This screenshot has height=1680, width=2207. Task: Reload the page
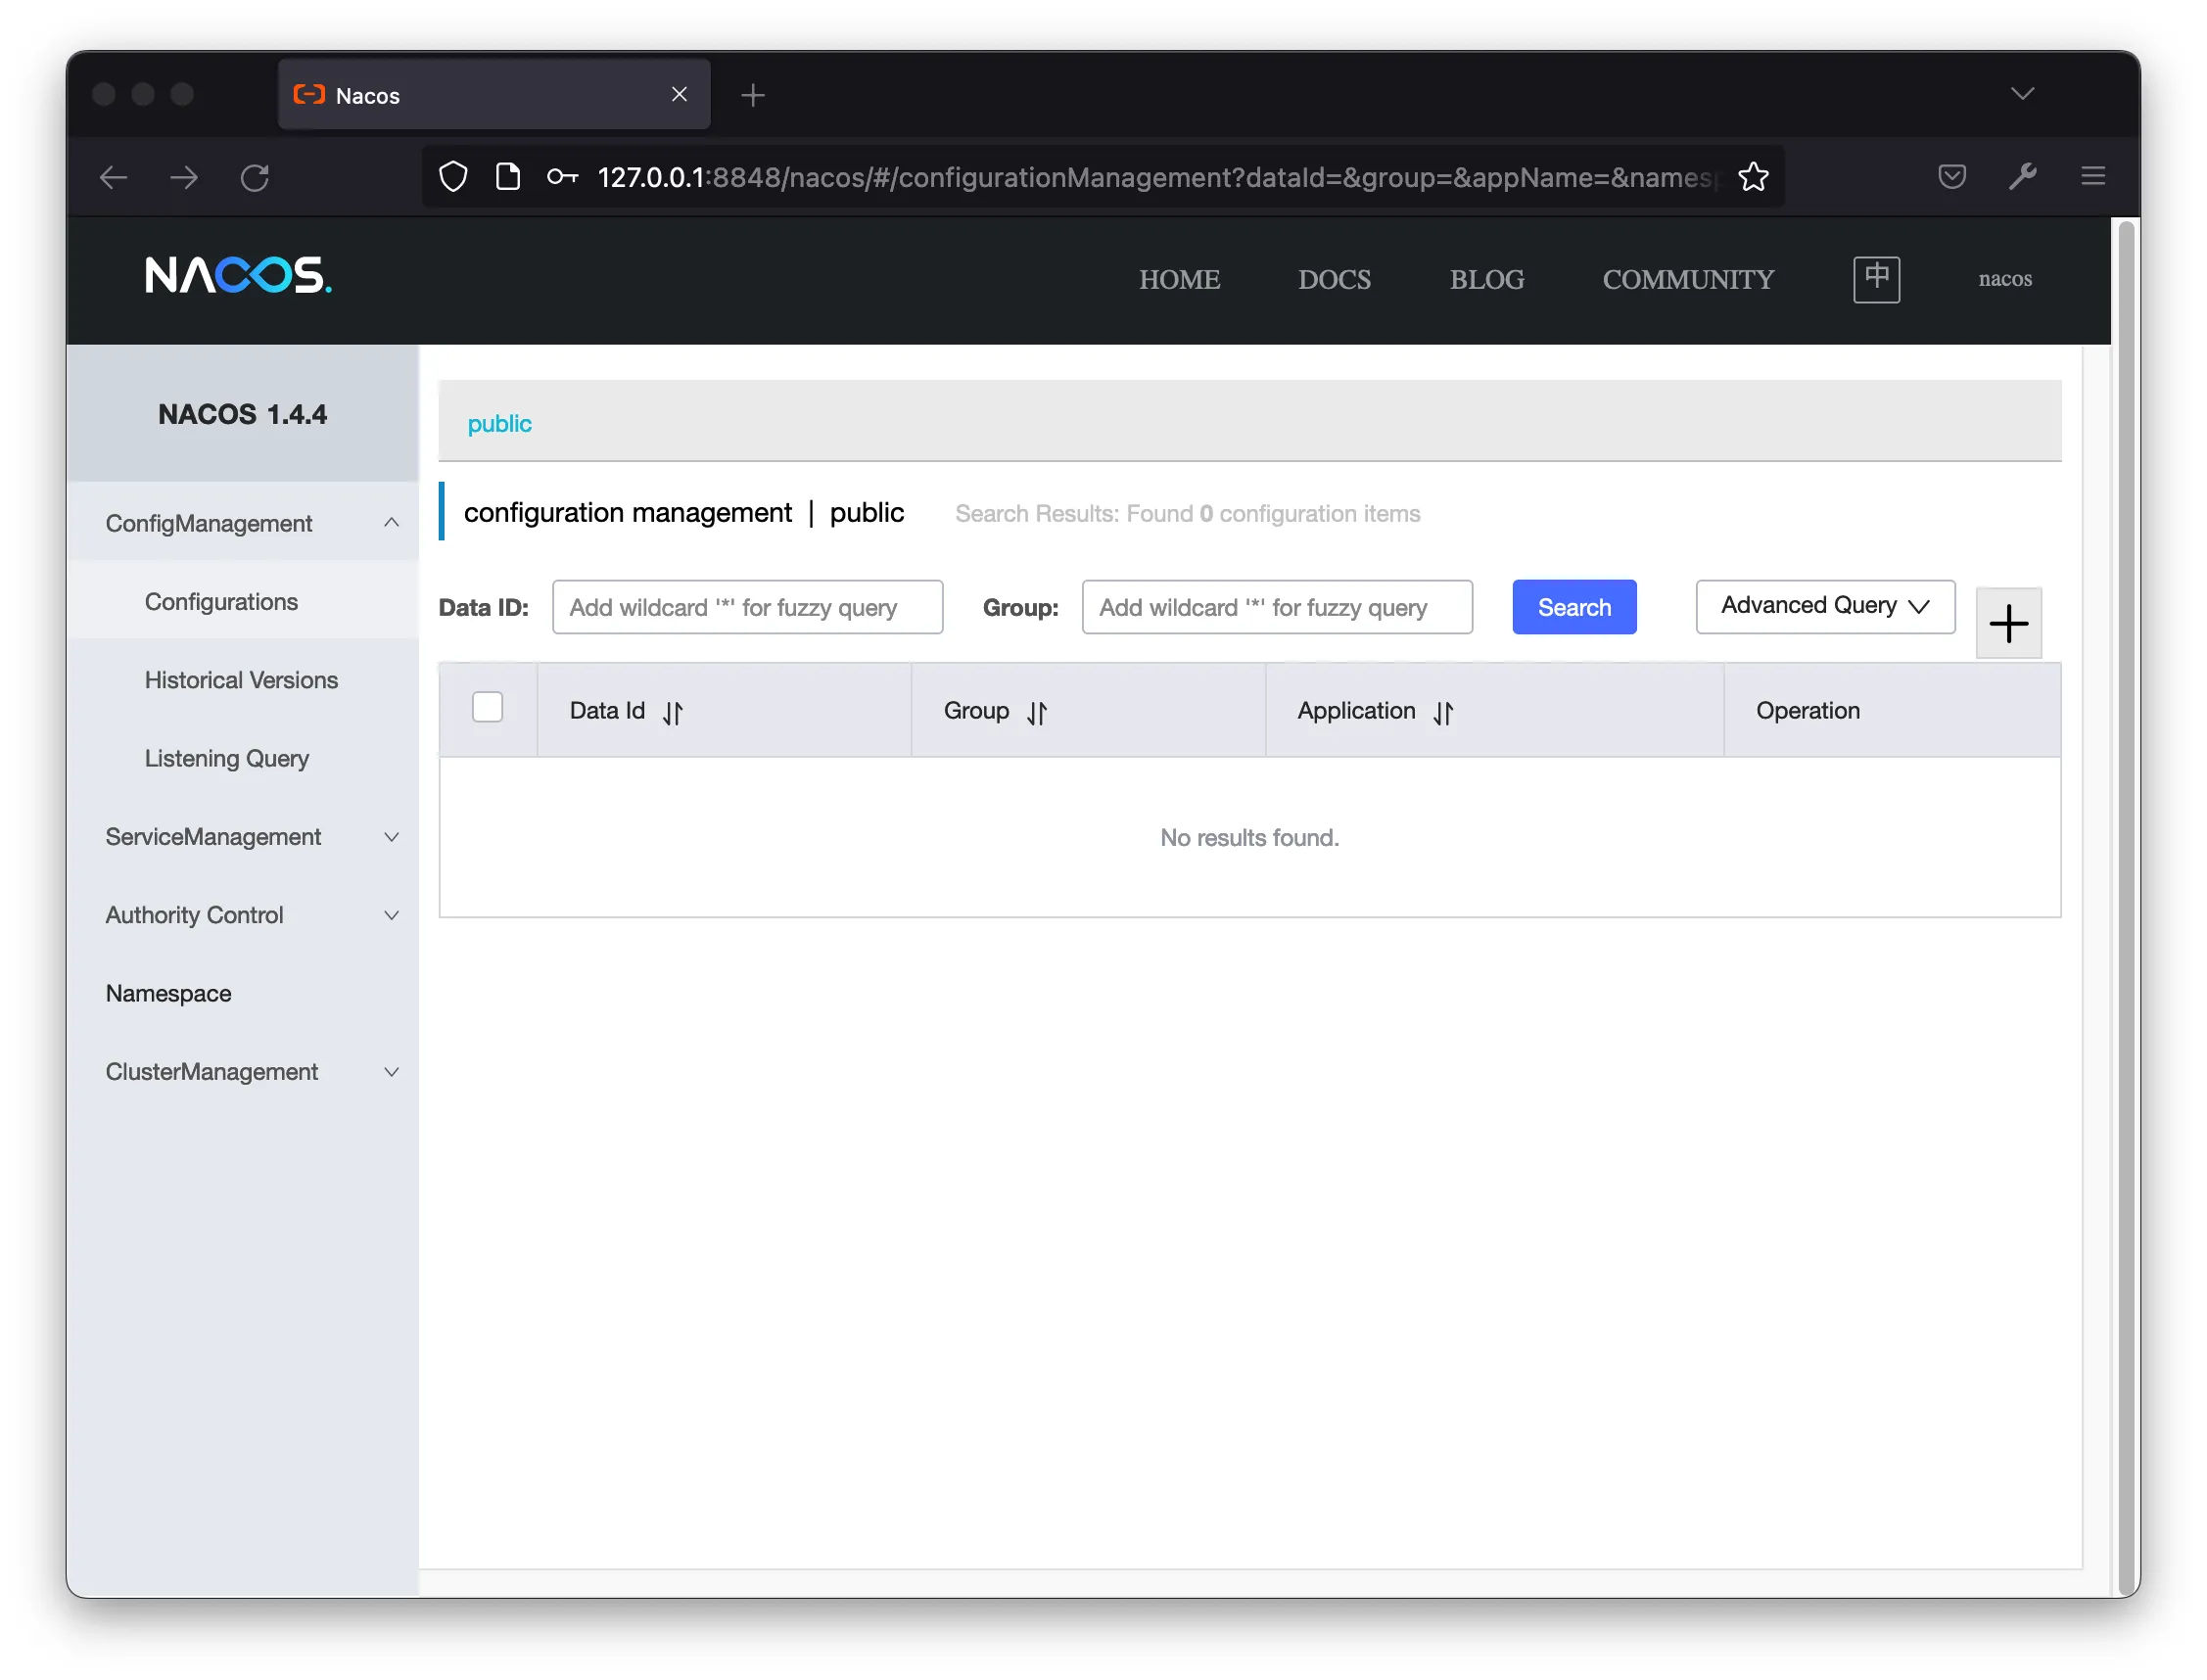point(255,178)
